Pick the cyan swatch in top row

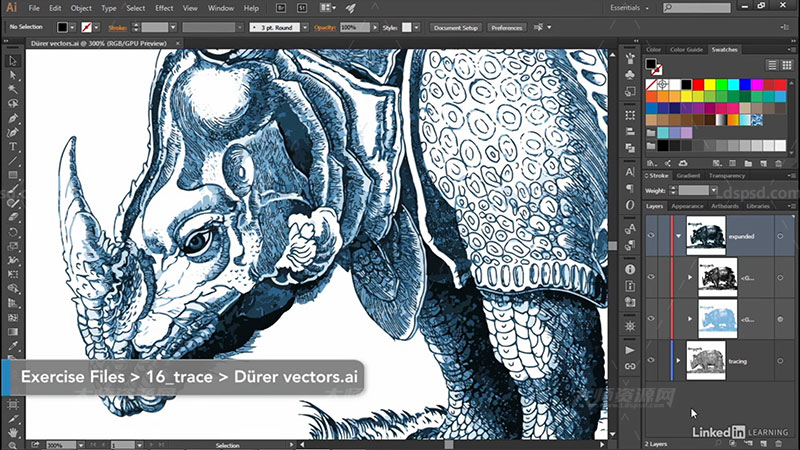click(734, 85)
